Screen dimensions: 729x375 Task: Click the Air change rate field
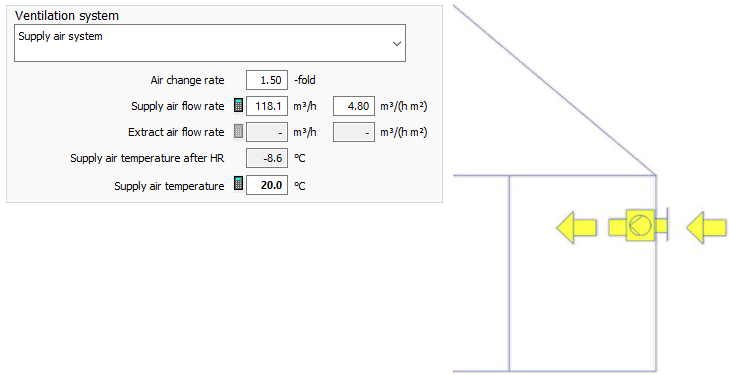267,80
